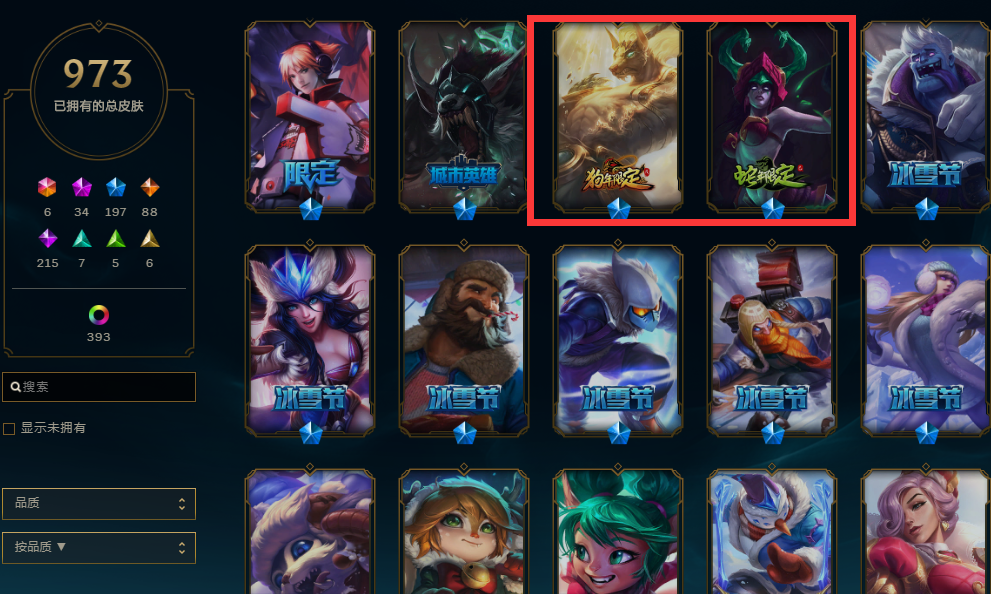Click the rainbow chroma ring icon above 393

[x=99, y=315]
